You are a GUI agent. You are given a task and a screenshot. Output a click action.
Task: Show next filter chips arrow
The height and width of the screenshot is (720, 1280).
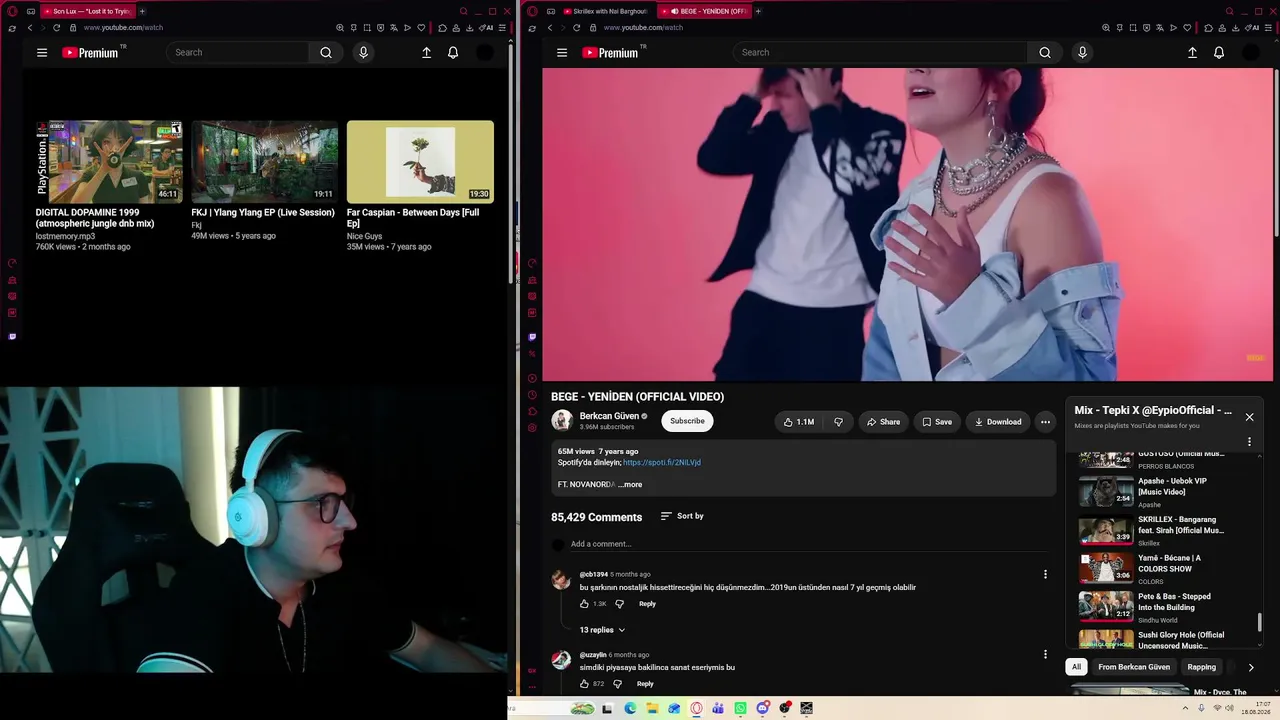1250,667
